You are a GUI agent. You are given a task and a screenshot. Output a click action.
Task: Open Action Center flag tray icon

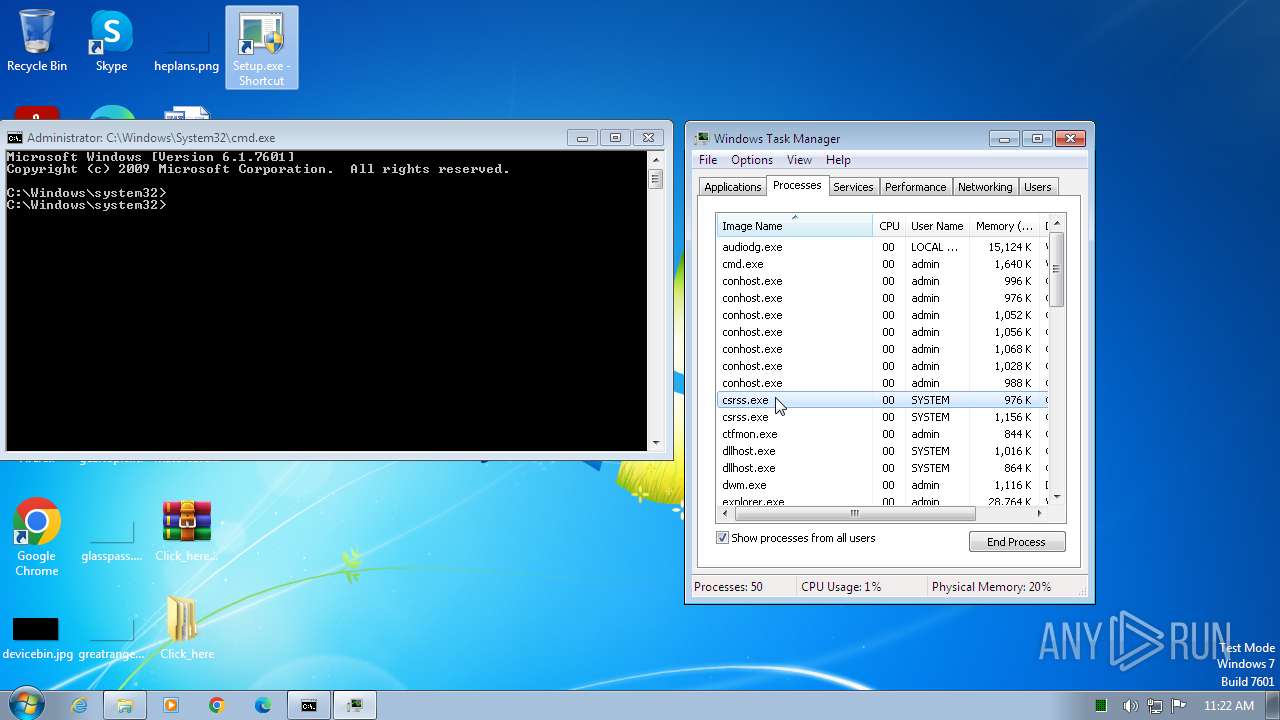click(x=1178, y=705)
